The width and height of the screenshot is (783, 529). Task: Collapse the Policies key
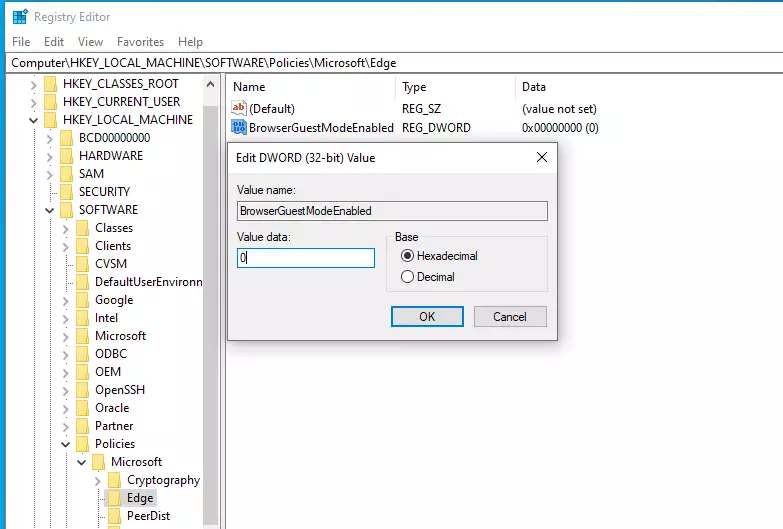[65, 444]
